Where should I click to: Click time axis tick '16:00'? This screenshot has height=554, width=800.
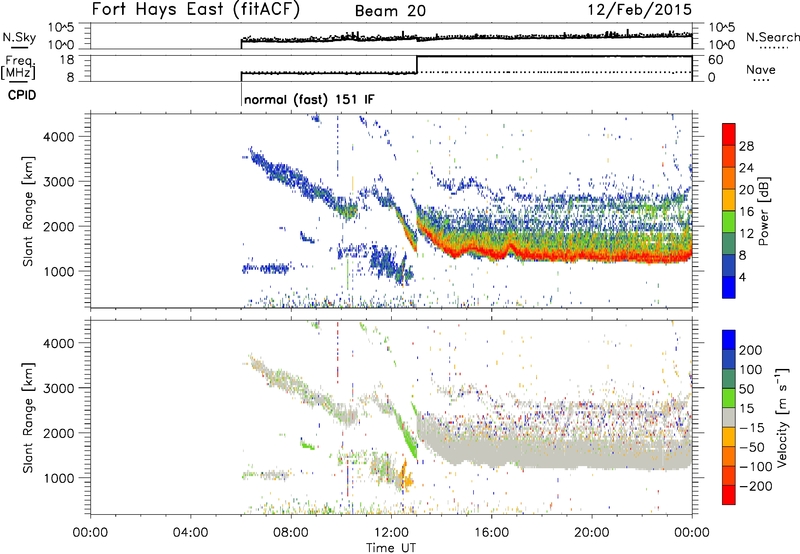point(491,533)
